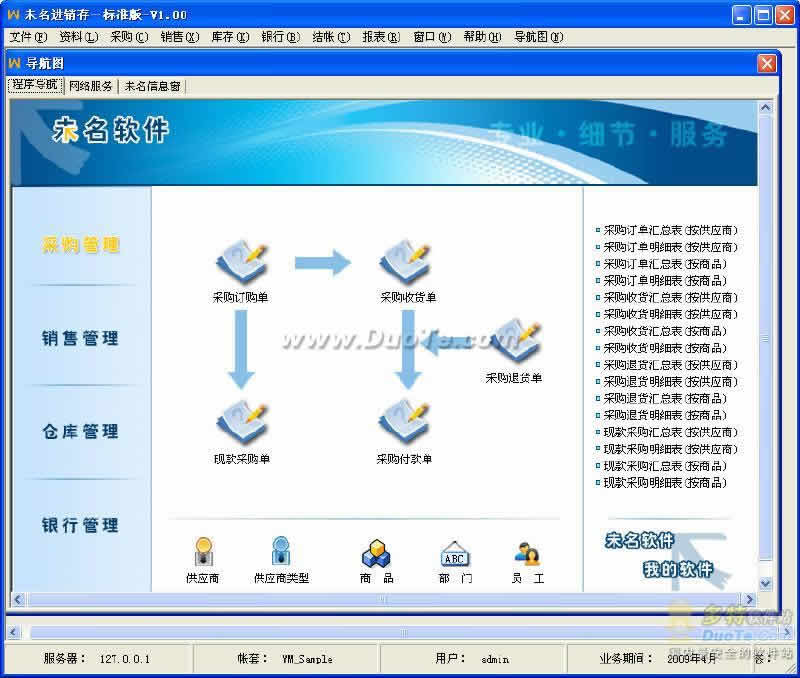This screenshot has width=800, height=678.
Task: Open report 采购退货明细表(按供应商)
Action: [x=670, y=382]
